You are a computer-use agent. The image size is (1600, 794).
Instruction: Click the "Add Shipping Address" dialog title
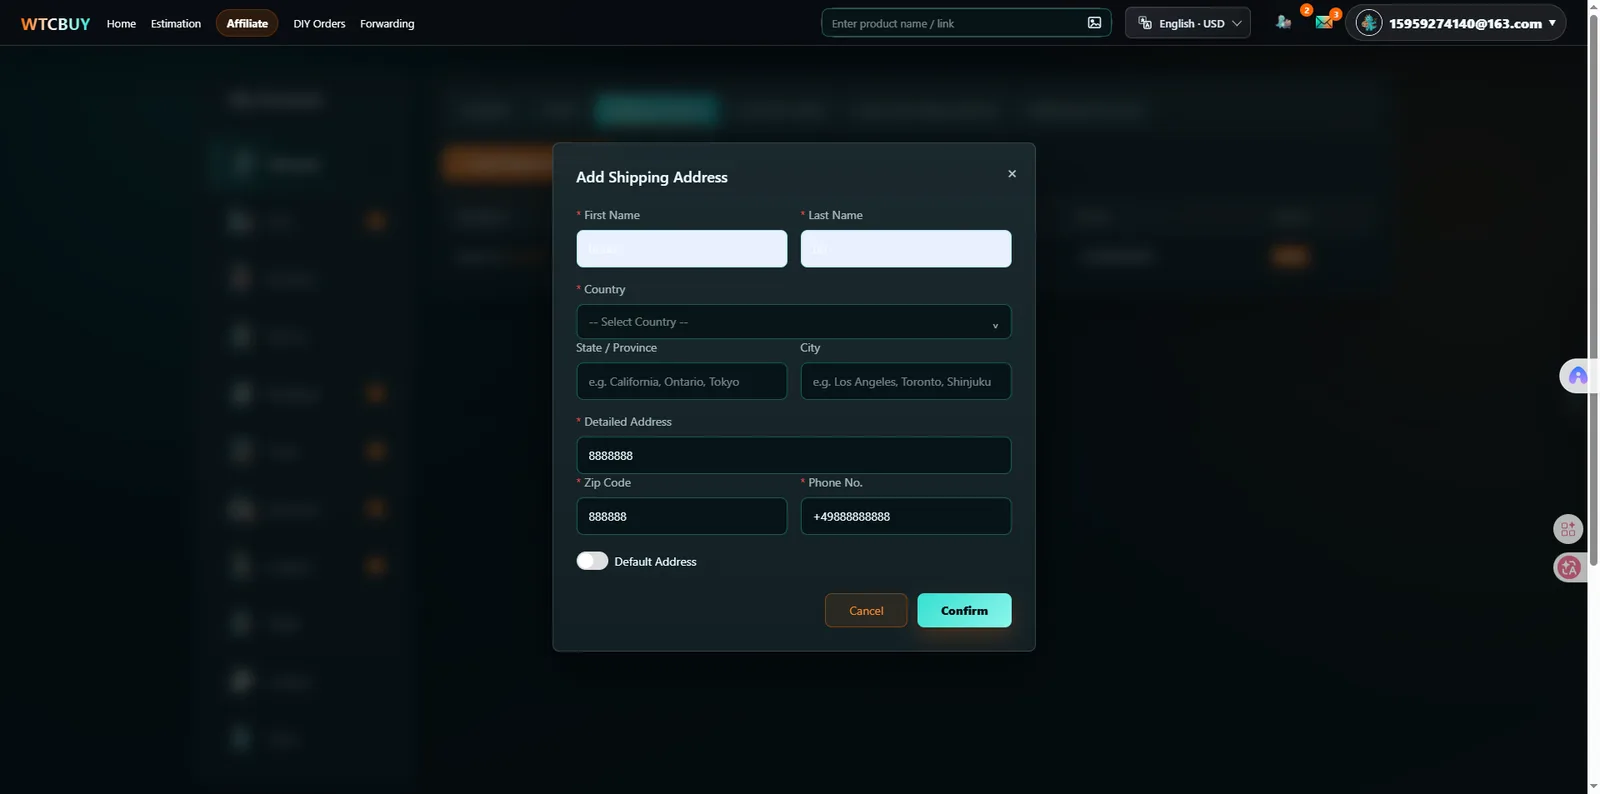click(652, 177)
